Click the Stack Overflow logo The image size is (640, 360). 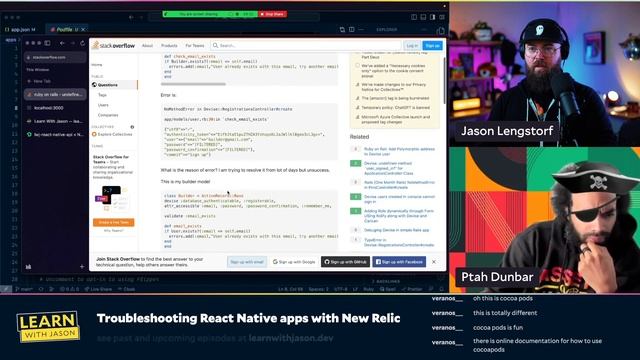pyautogui.click(x=113, y=45)
